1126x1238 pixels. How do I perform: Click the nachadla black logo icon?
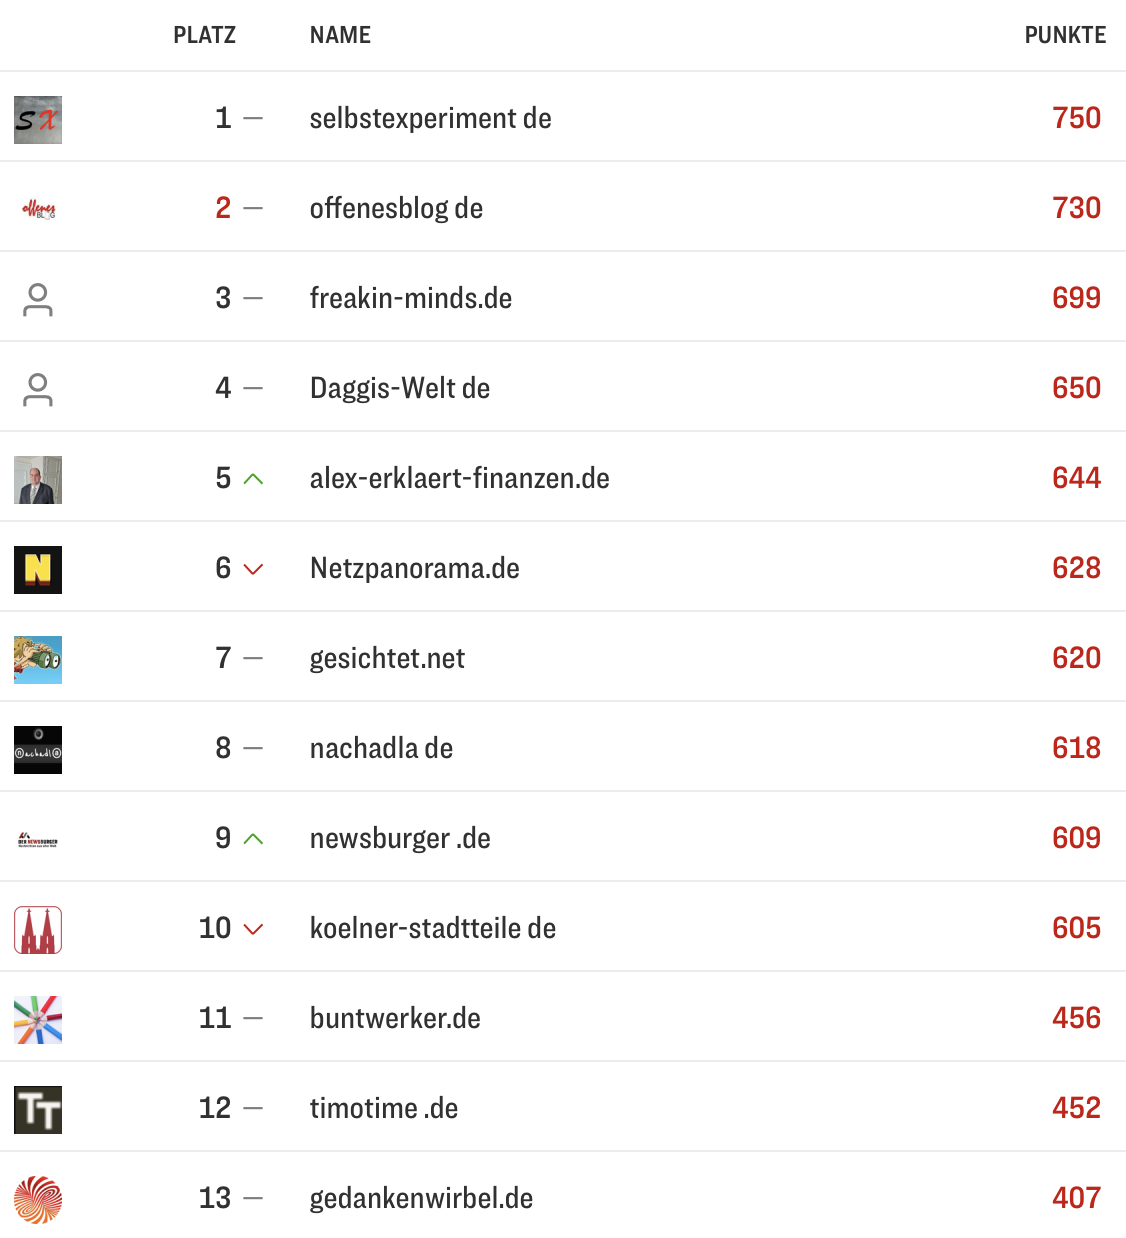pyautogui.click(x=38, y=750)
